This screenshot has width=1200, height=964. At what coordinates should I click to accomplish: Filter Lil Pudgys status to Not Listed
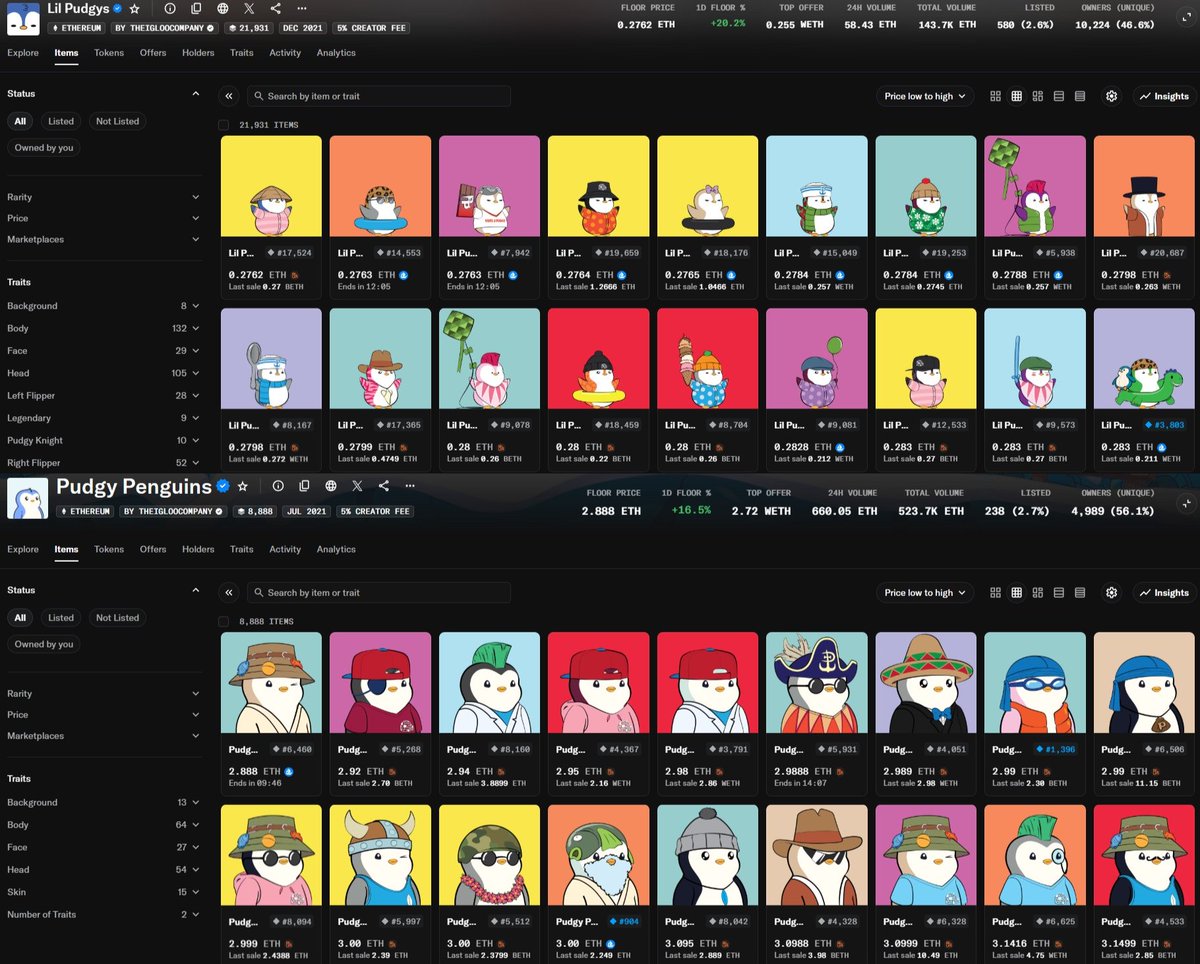(x=117, y=121)
